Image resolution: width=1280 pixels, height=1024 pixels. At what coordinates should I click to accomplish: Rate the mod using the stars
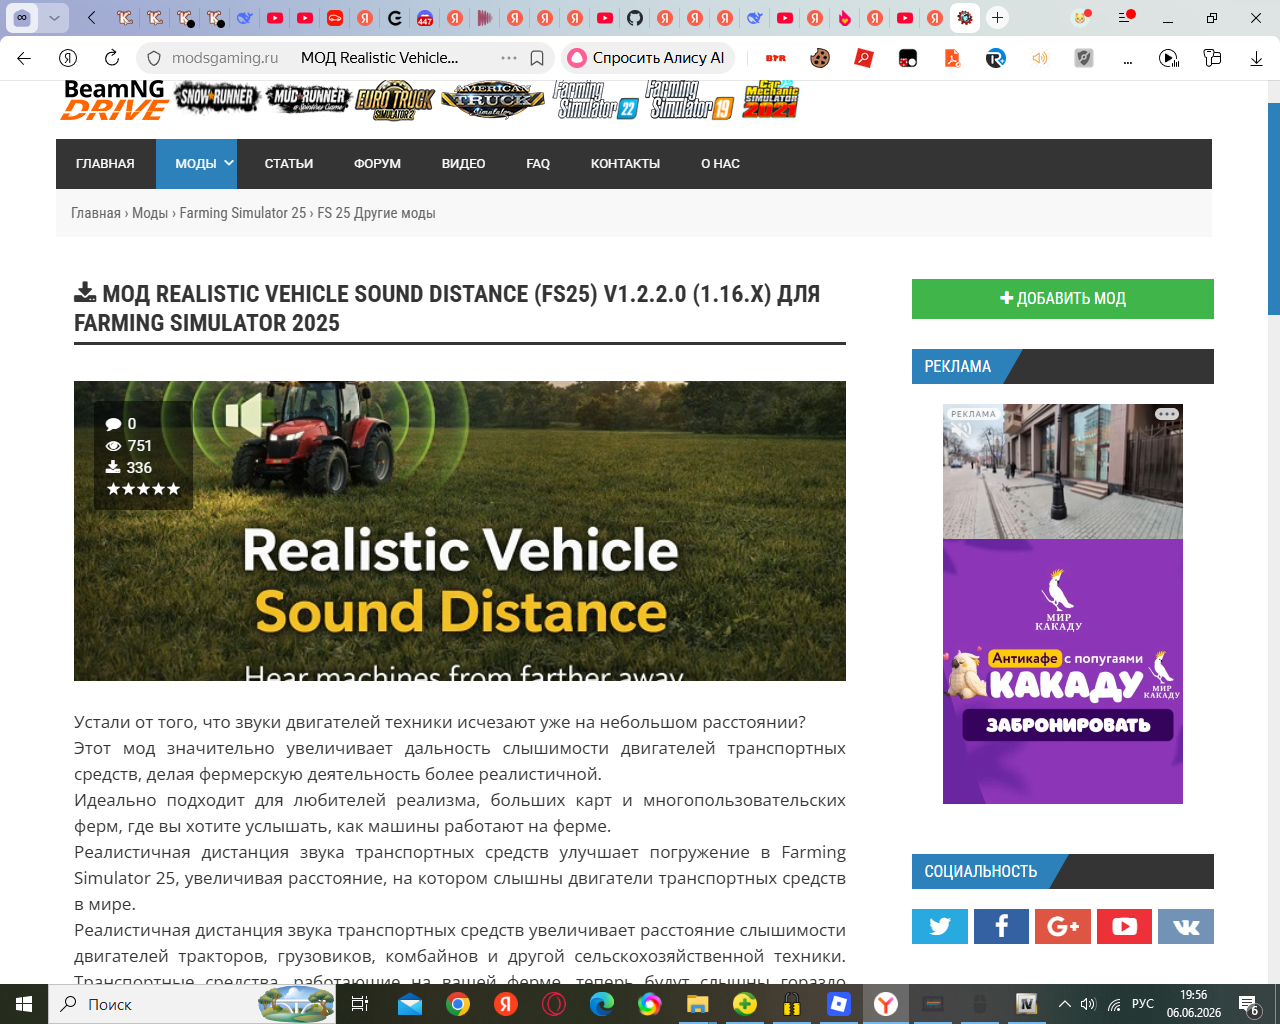click(144, 489)
